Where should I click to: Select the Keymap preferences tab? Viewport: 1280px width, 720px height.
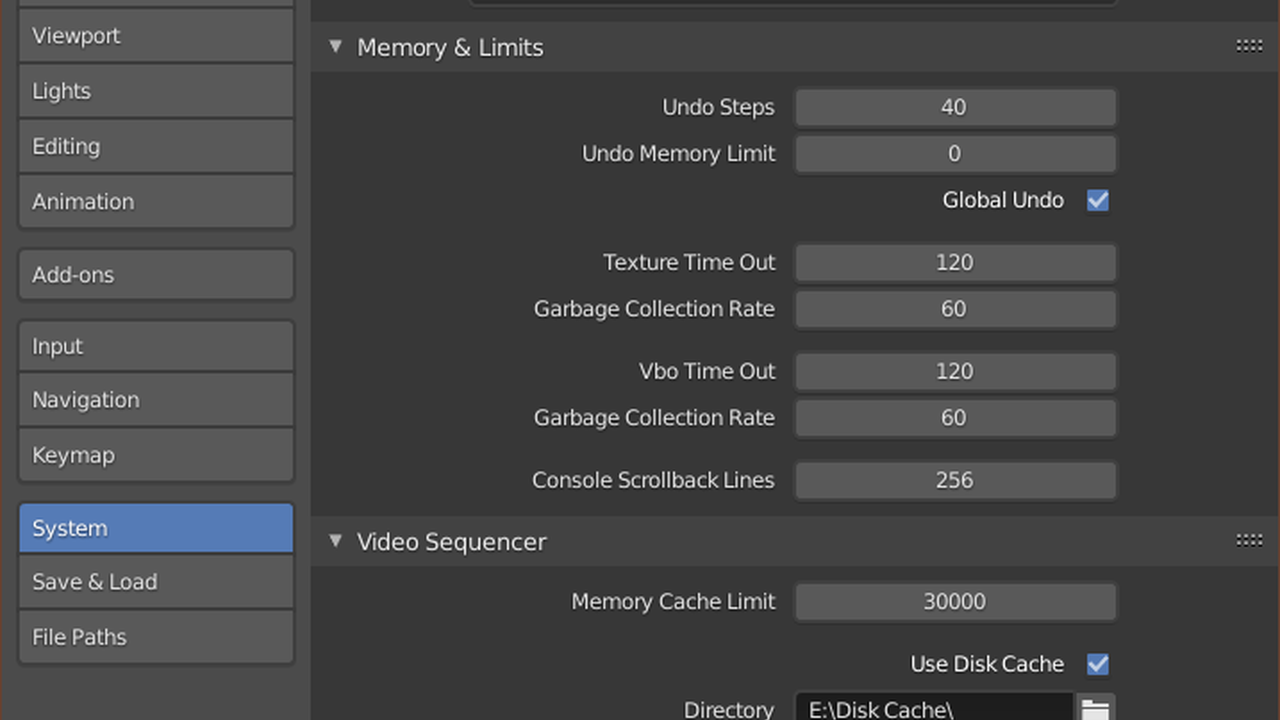(x=155, y=454)
